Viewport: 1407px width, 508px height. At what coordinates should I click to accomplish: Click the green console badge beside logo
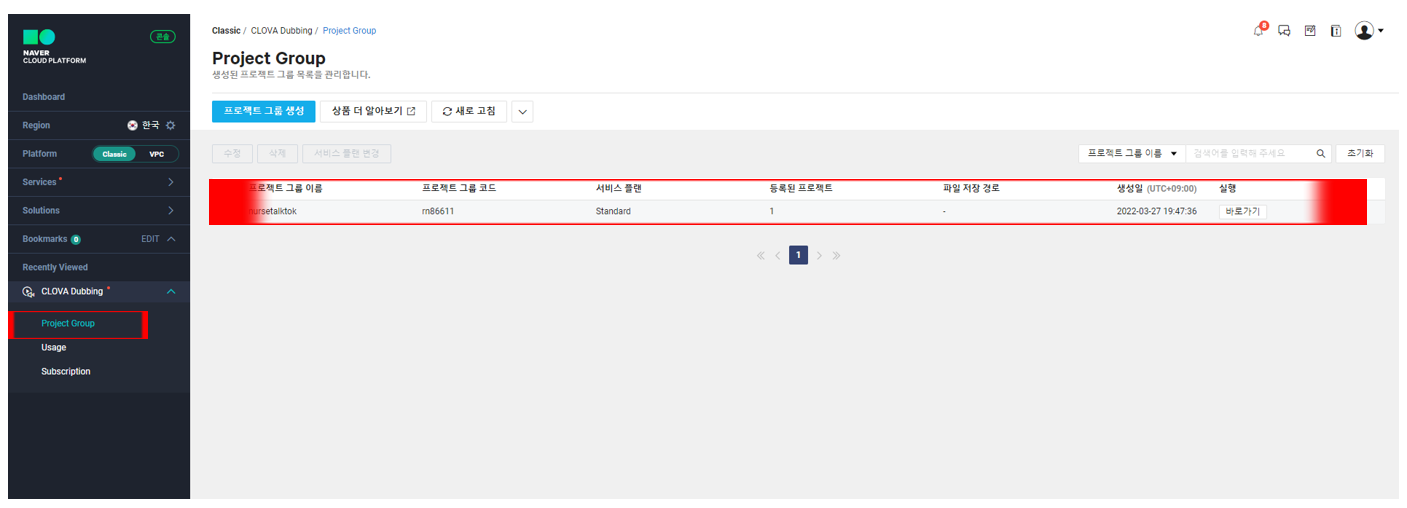coord(162,37)
